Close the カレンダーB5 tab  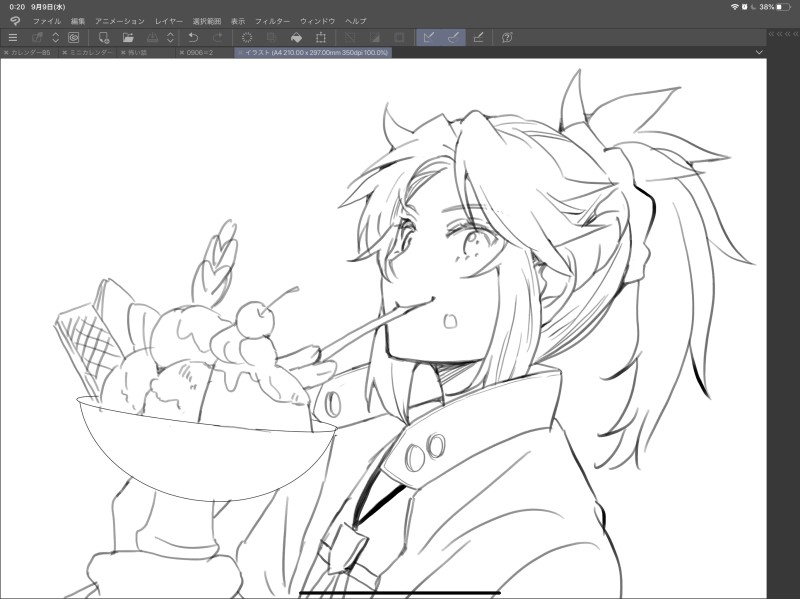coord(6,53)
